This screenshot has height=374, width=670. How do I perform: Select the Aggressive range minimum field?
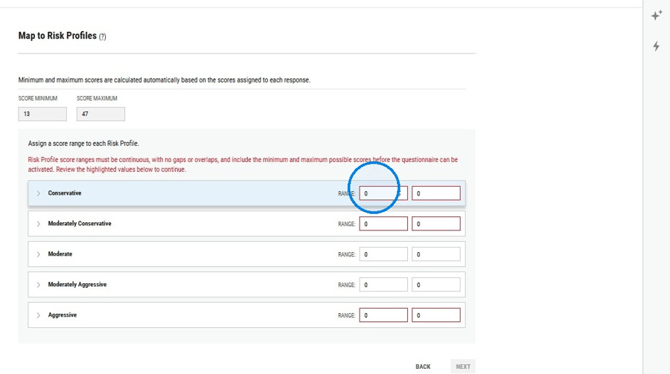pyautogui.click(x=383, y=315)
